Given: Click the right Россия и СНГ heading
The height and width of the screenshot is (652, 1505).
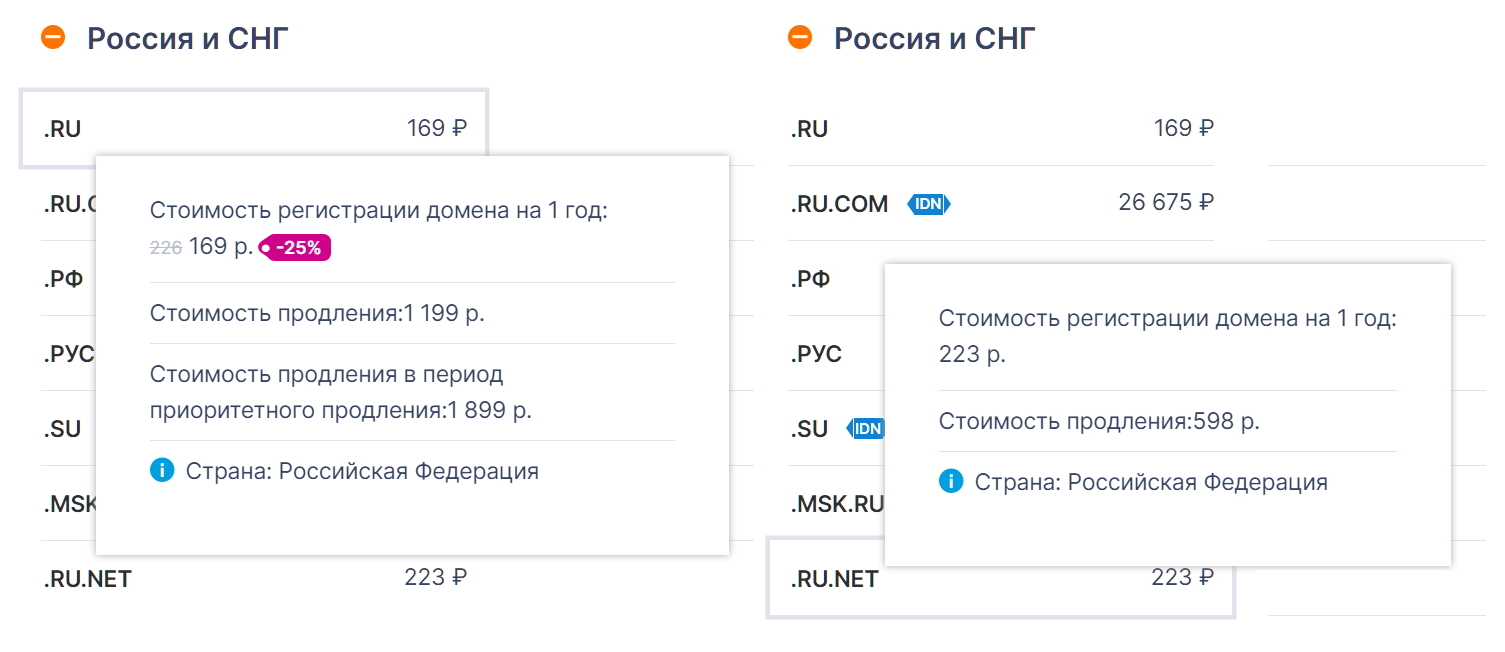Looking at the screenshot, I should coord(935,39).
